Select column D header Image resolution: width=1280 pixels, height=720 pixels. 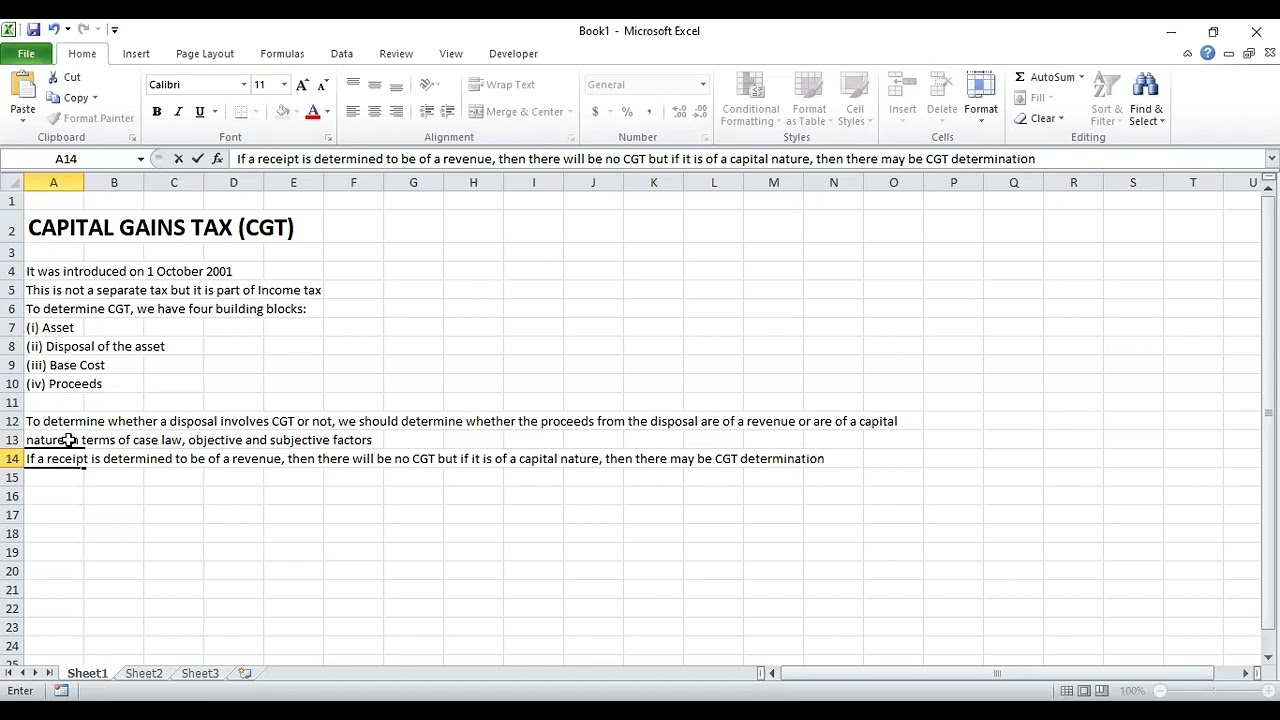point(233,182)
